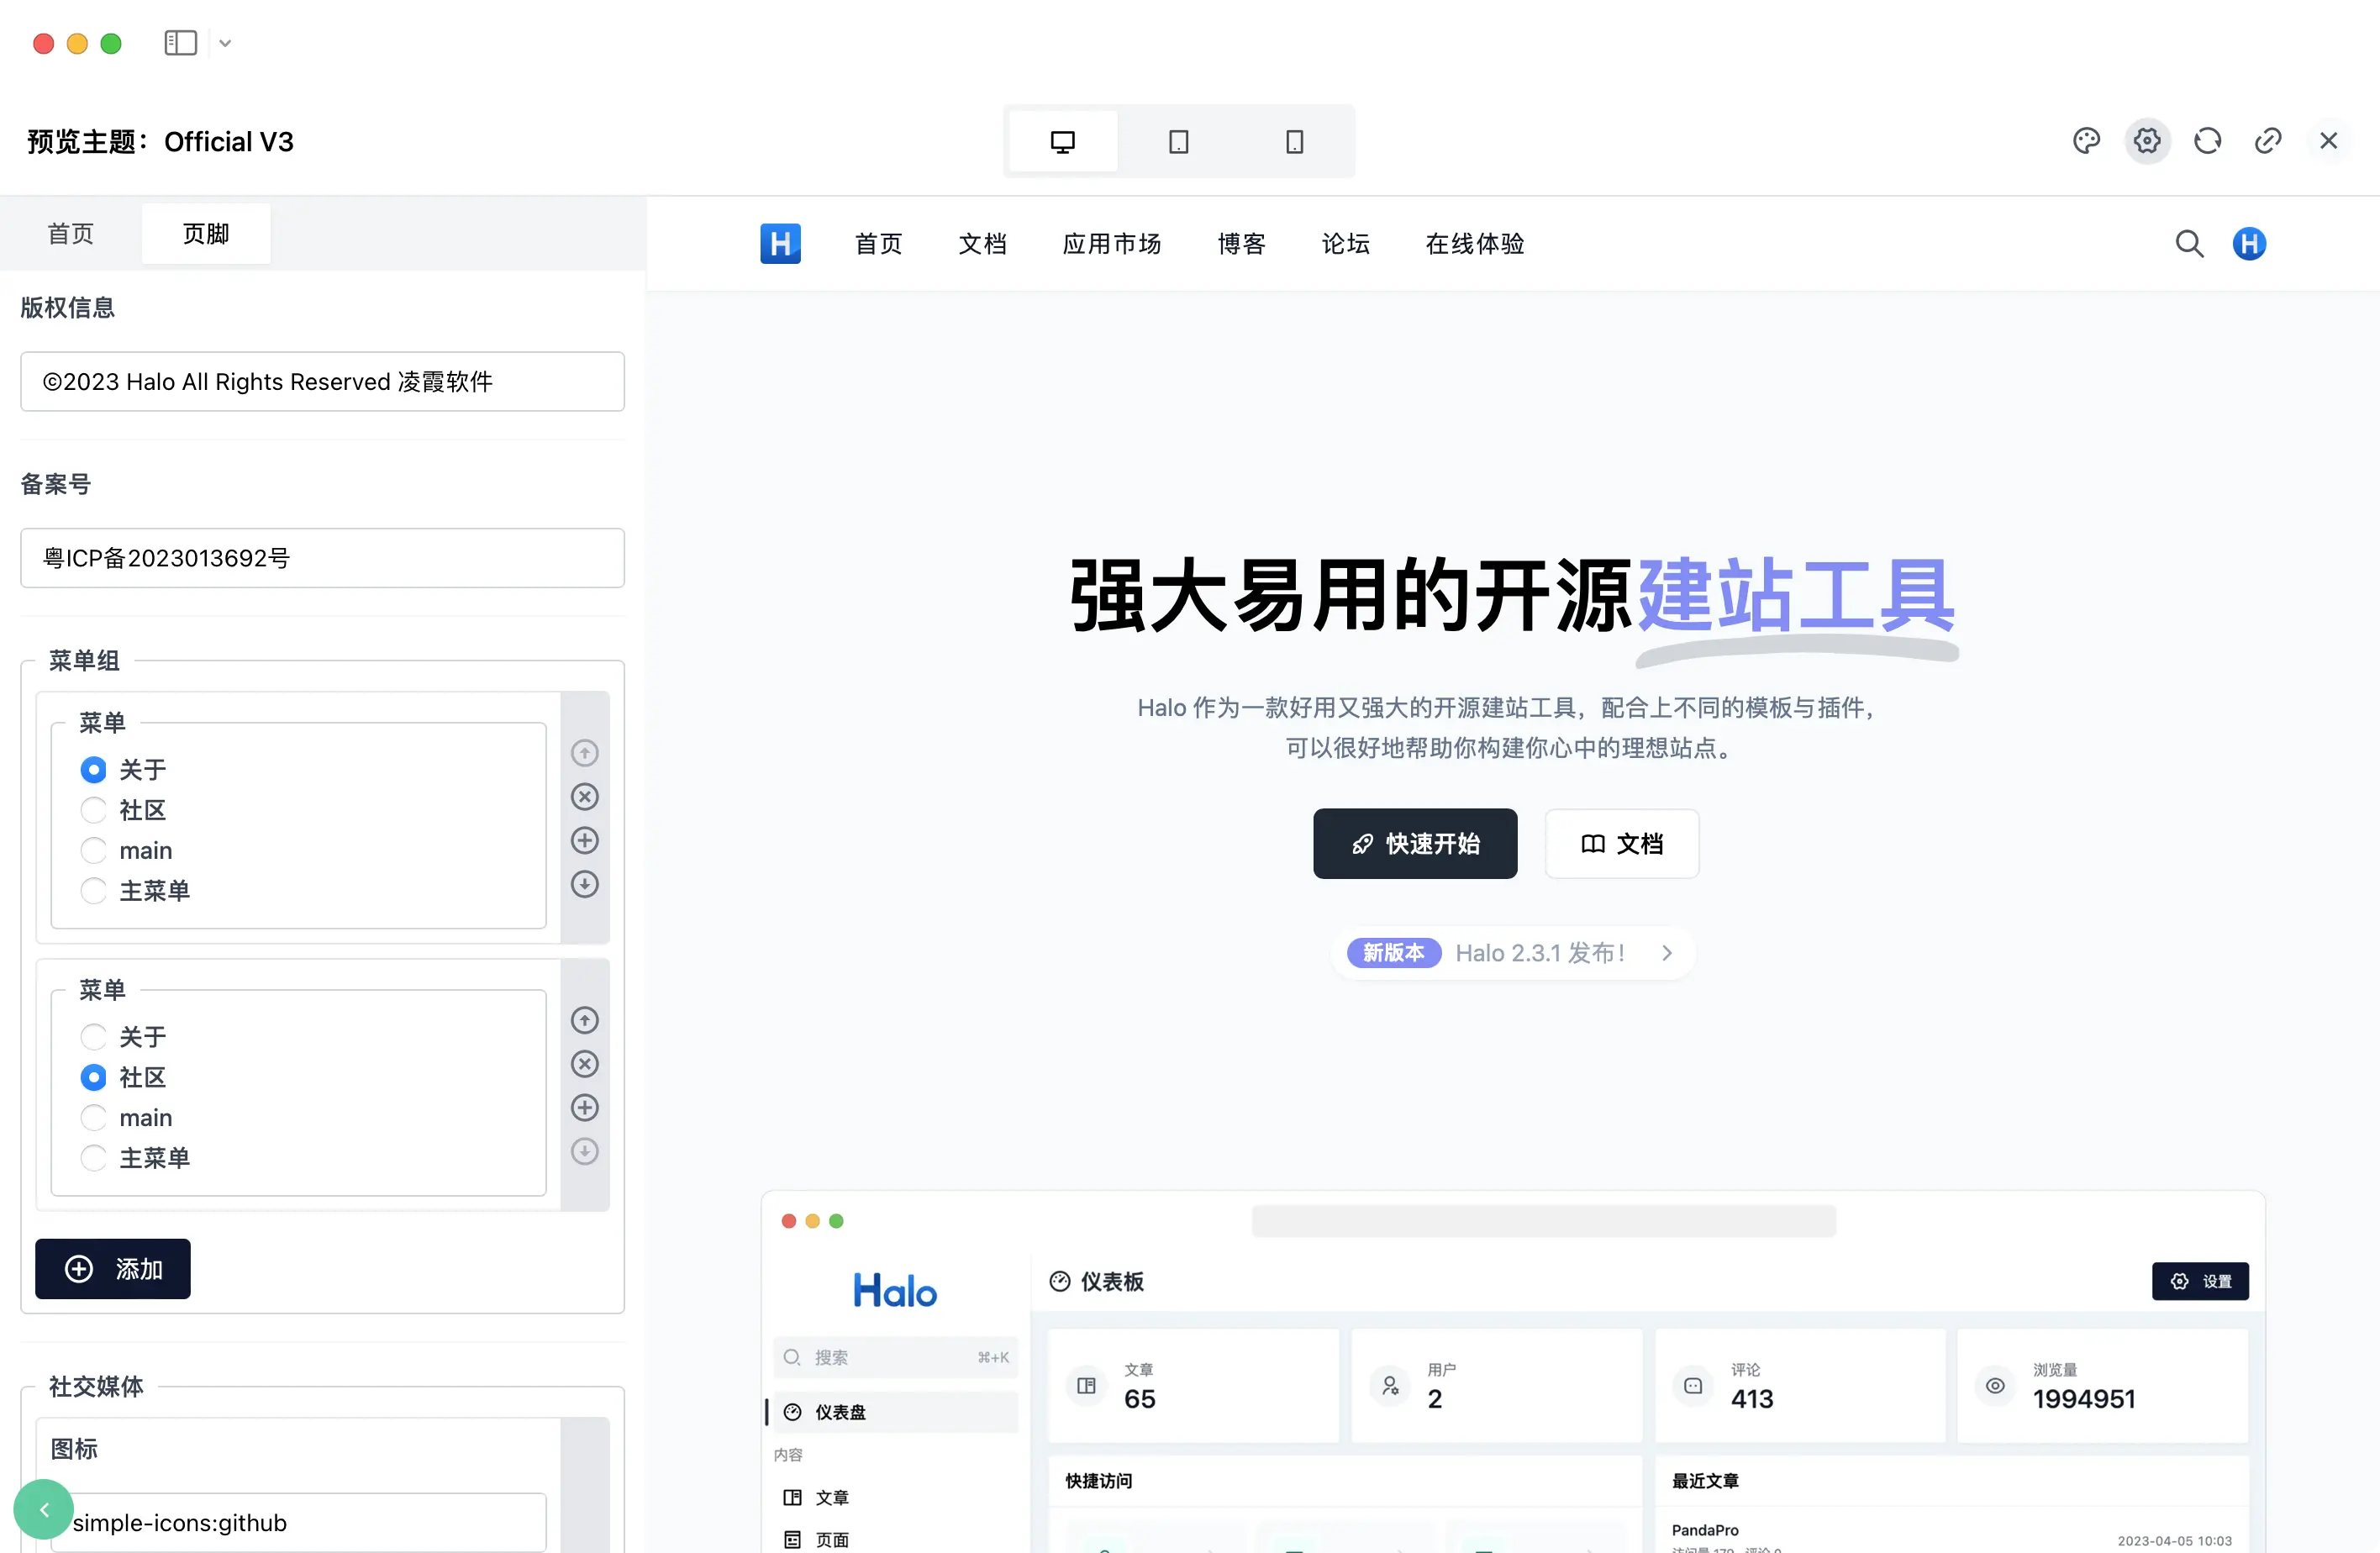Click 添加 to add a menu group
Image resolution: width=2380 pixels, height=1553 pixels.
coord(113,1269)
